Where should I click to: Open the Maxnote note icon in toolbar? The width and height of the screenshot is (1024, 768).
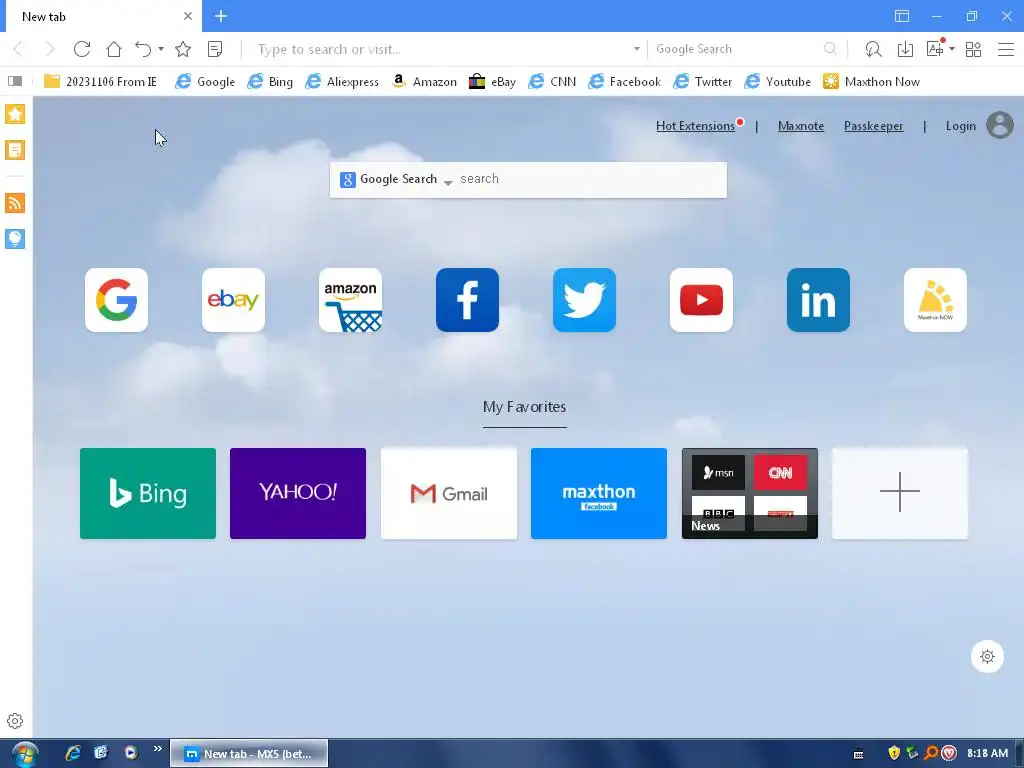[215, 49]
